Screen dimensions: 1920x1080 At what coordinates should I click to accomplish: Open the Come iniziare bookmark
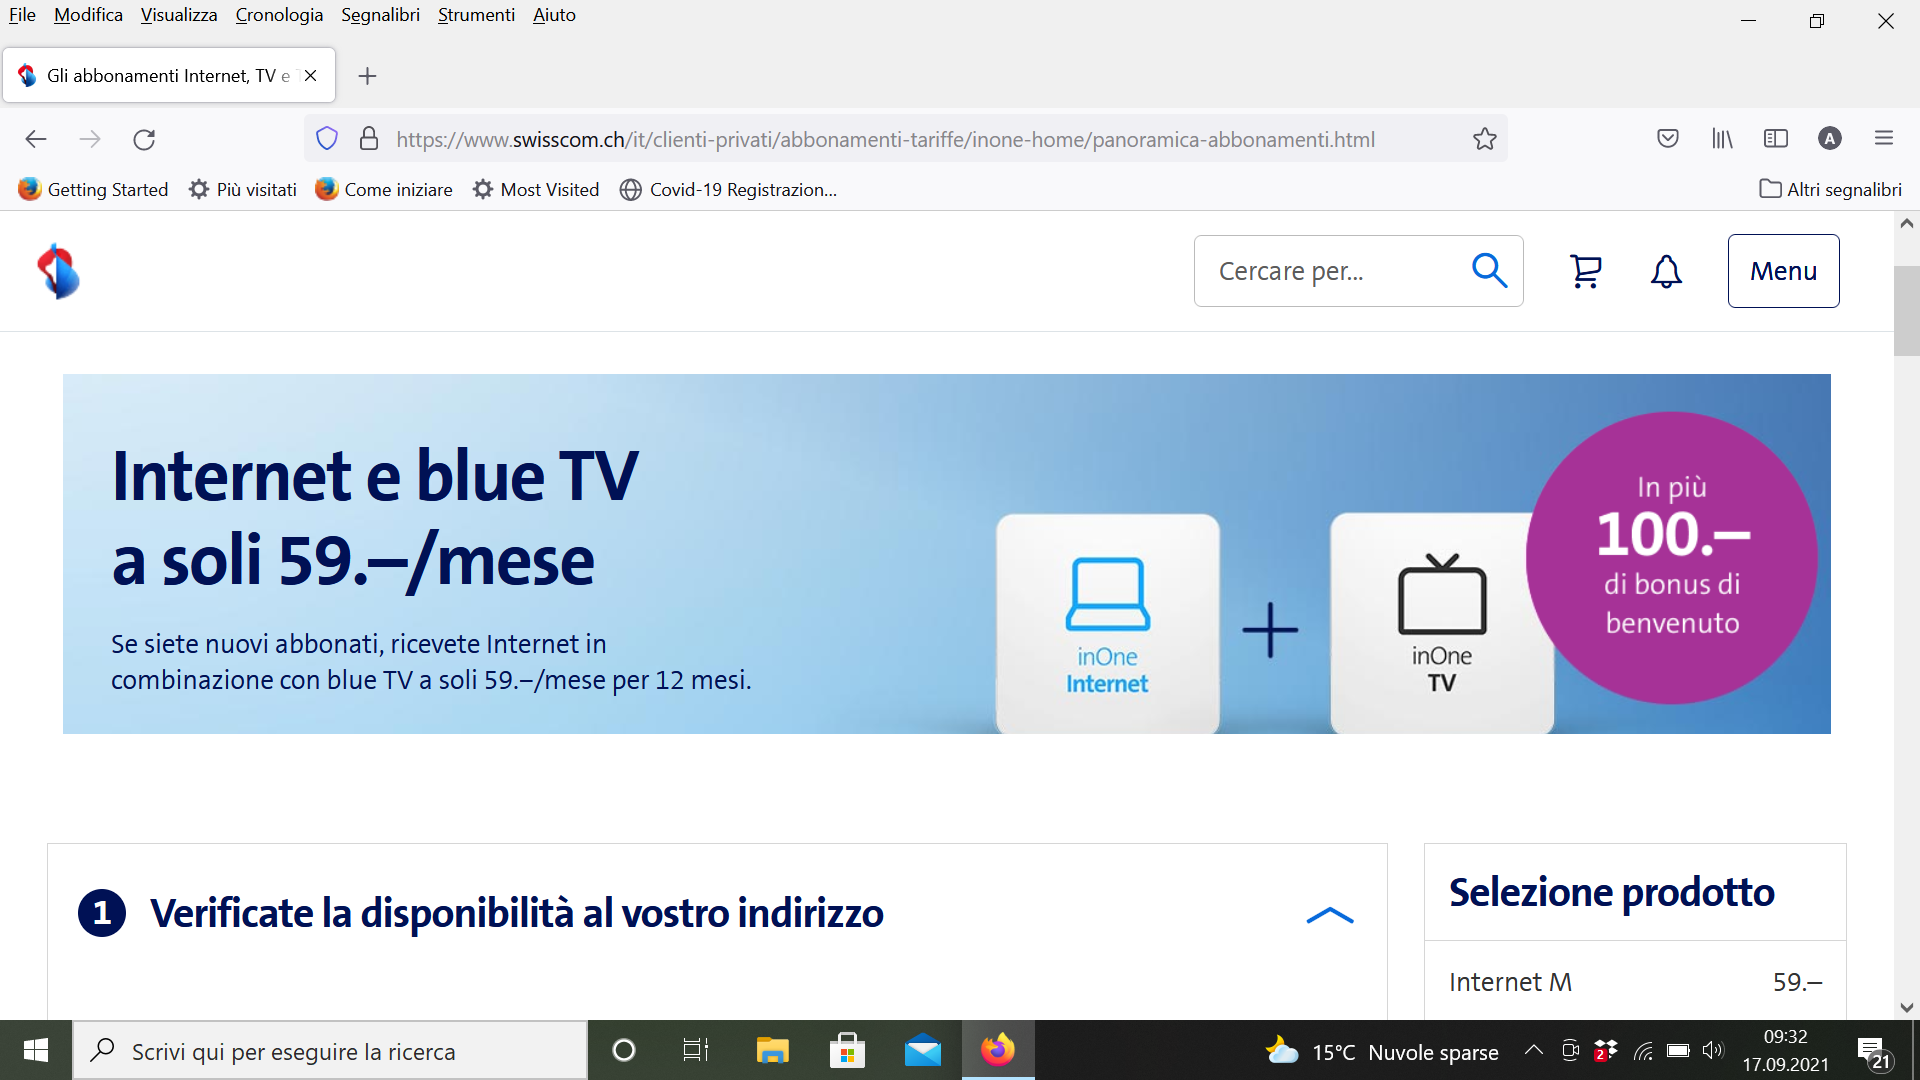(384, 189)
